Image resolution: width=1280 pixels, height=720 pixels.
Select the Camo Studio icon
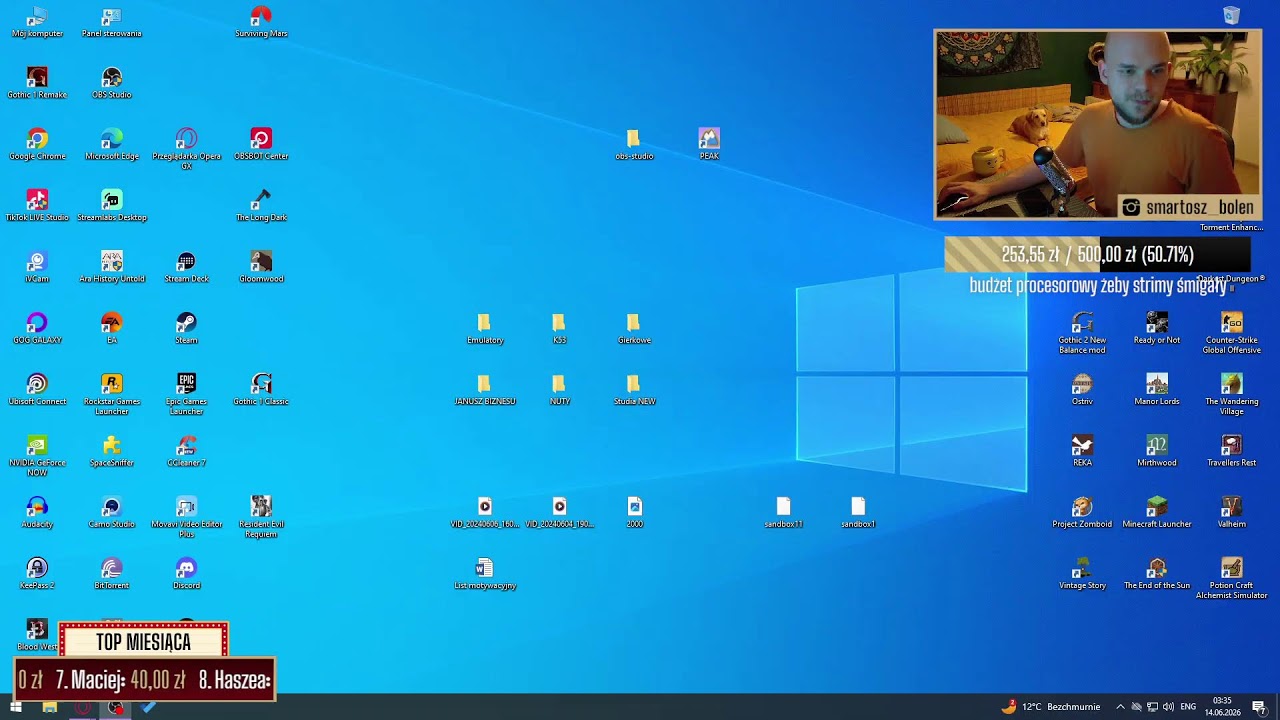pyautogui.click(x=112, y=512)
